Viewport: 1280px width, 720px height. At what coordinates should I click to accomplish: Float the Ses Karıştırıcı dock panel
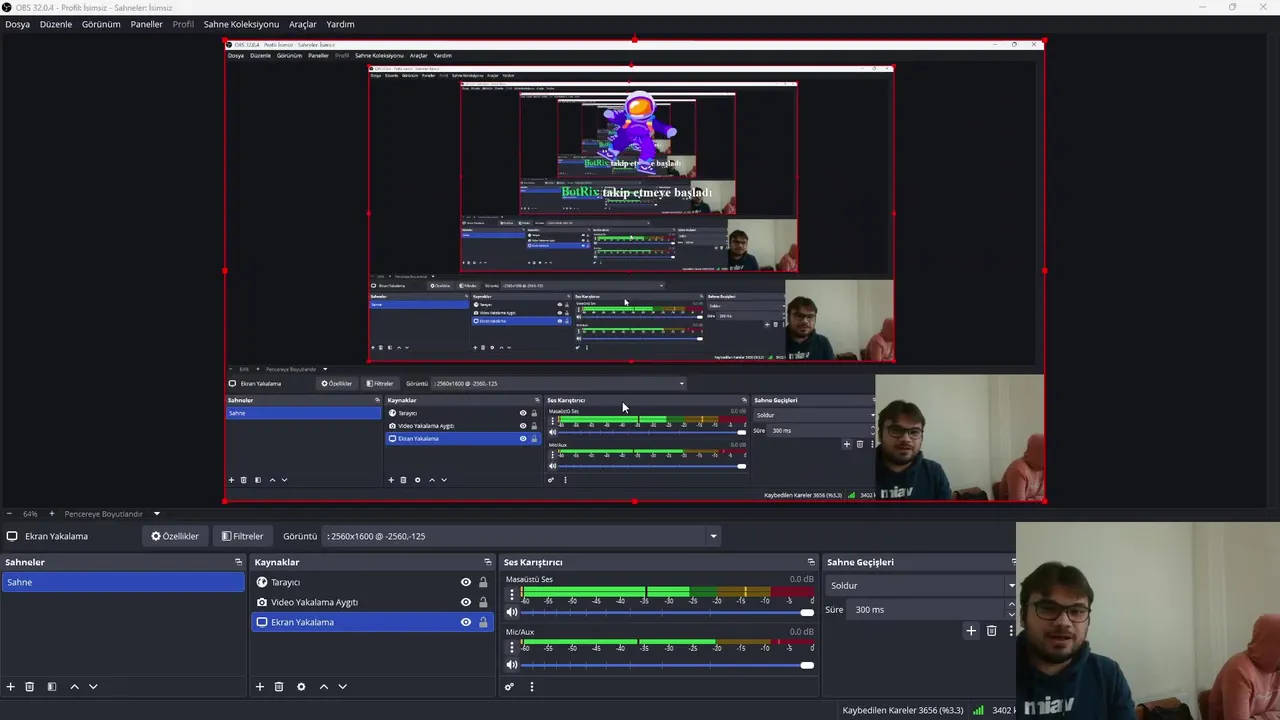pyautogui.click(x=811, y=562)
